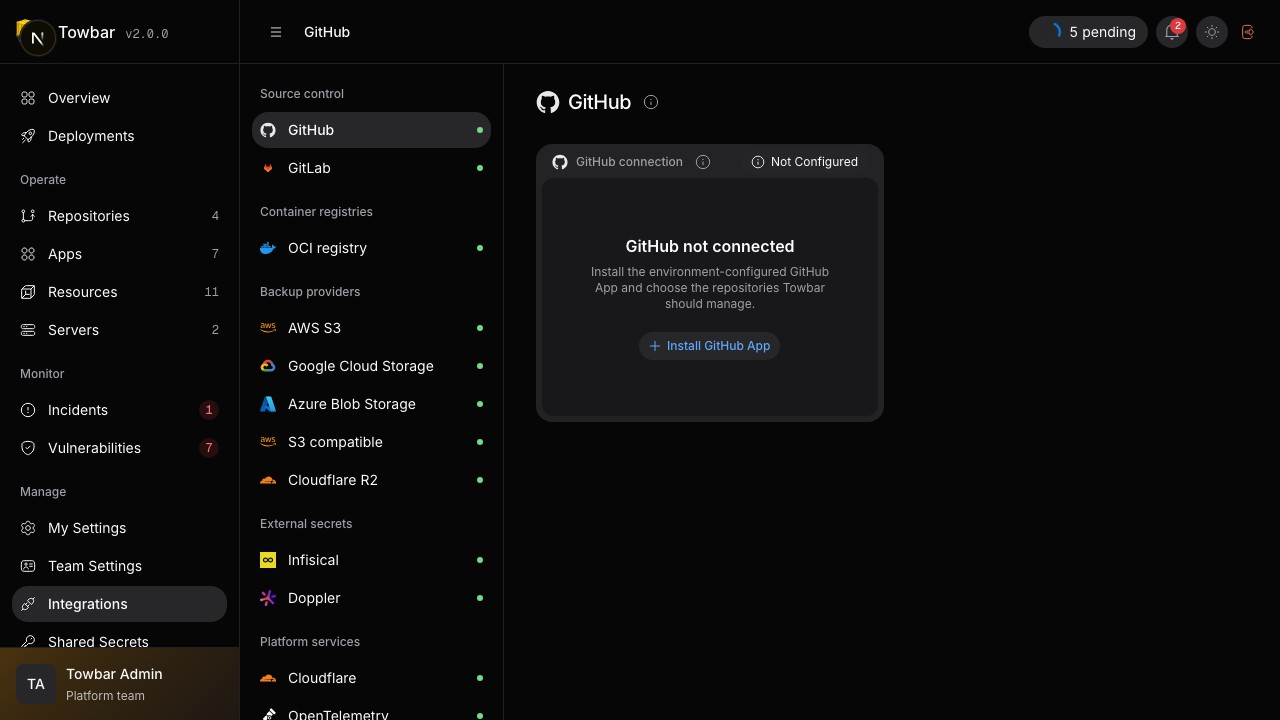Select the Integrations nav item
Image resolution: width=1280 pixels, height=720 pixels.
[119, 604]
